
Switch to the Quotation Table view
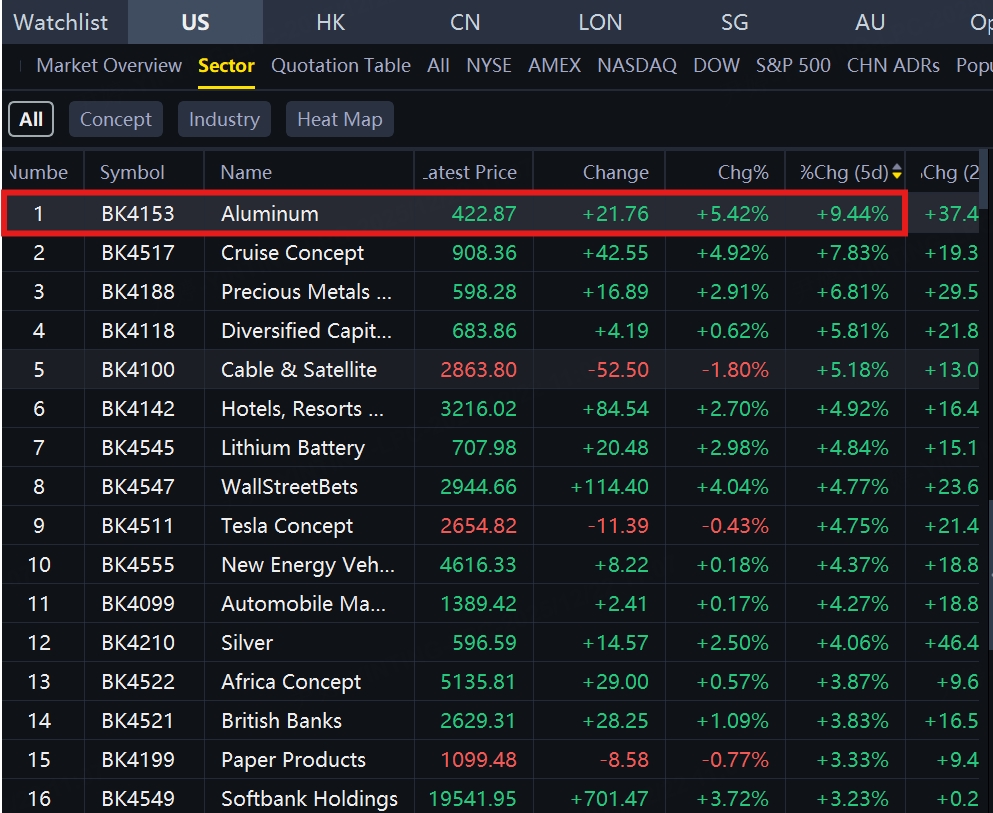coord(341,66)
